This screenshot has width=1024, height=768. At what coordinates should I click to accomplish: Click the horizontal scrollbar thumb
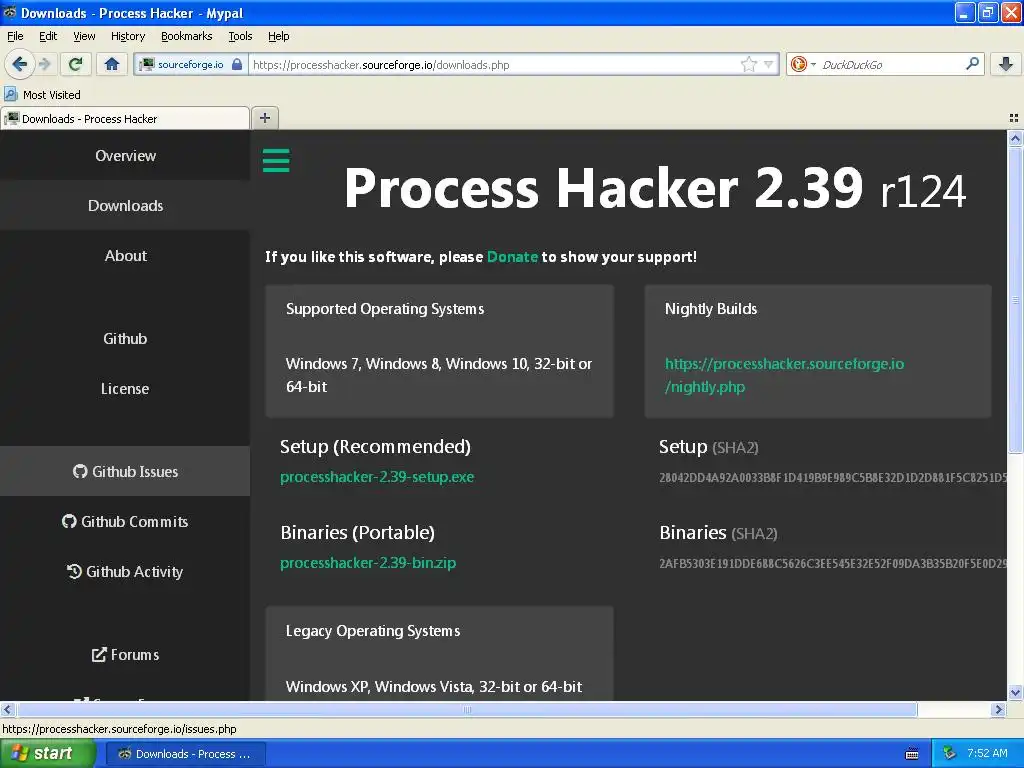pyautogui.click(x=466, y=709)
